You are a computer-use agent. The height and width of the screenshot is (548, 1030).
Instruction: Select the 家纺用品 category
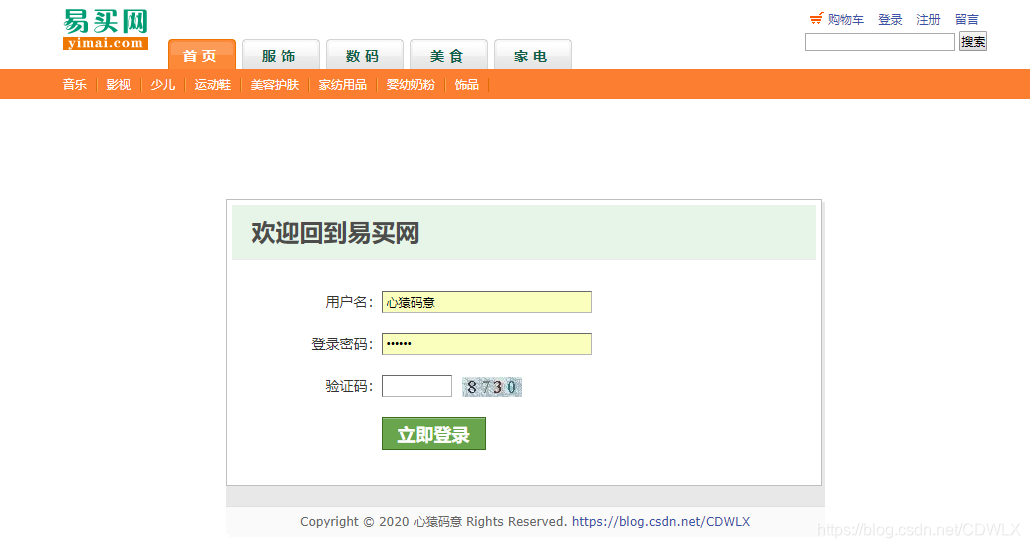342,85
